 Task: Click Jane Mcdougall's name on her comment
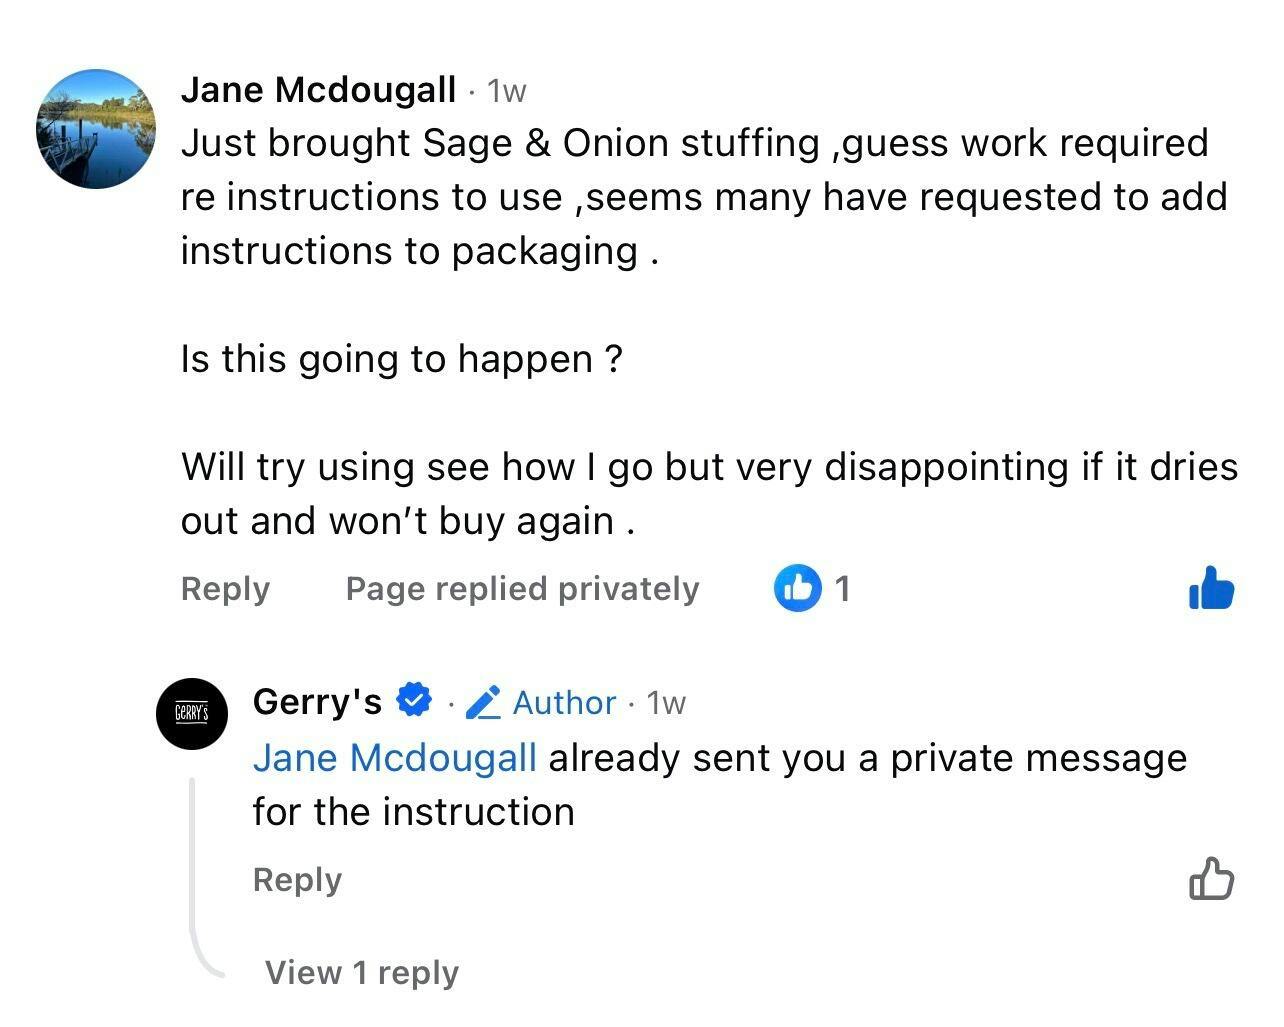pyautogui.click(x=318, y=90)
